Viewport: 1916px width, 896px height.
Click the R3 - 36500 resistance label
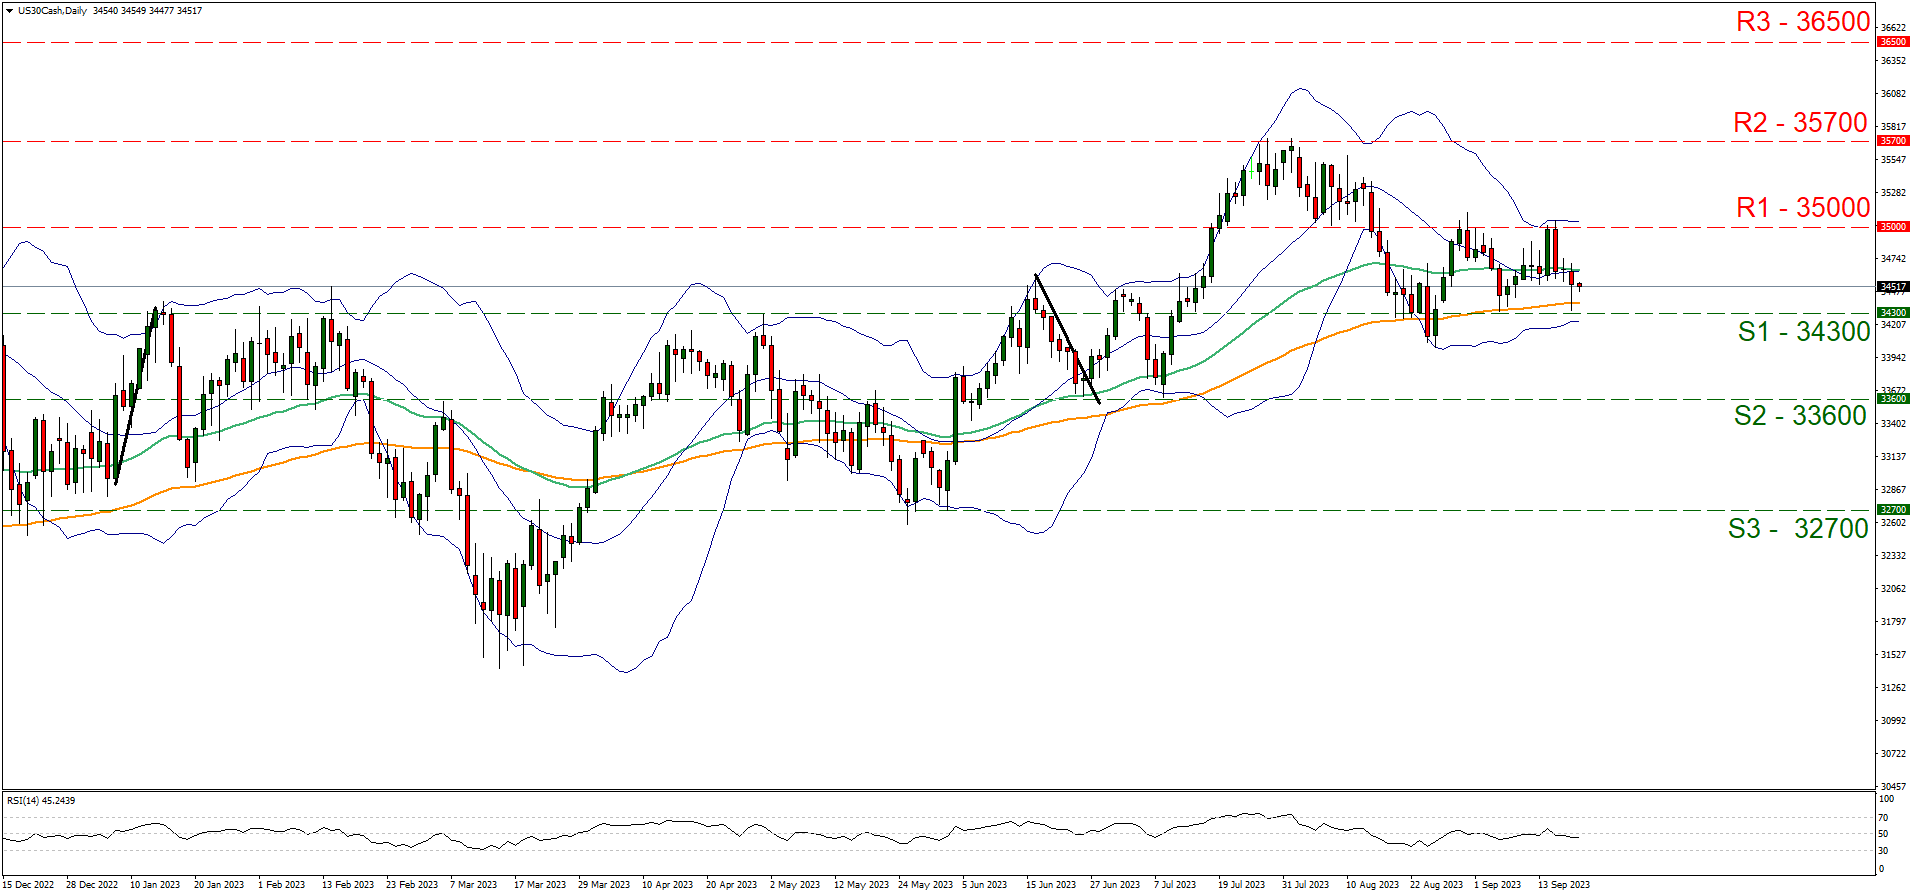click(x=1802, y=22)
